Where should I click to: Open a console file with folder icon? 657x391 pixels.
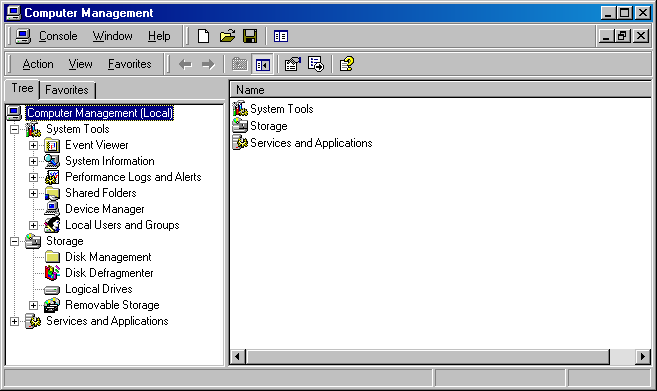point(227,36)
